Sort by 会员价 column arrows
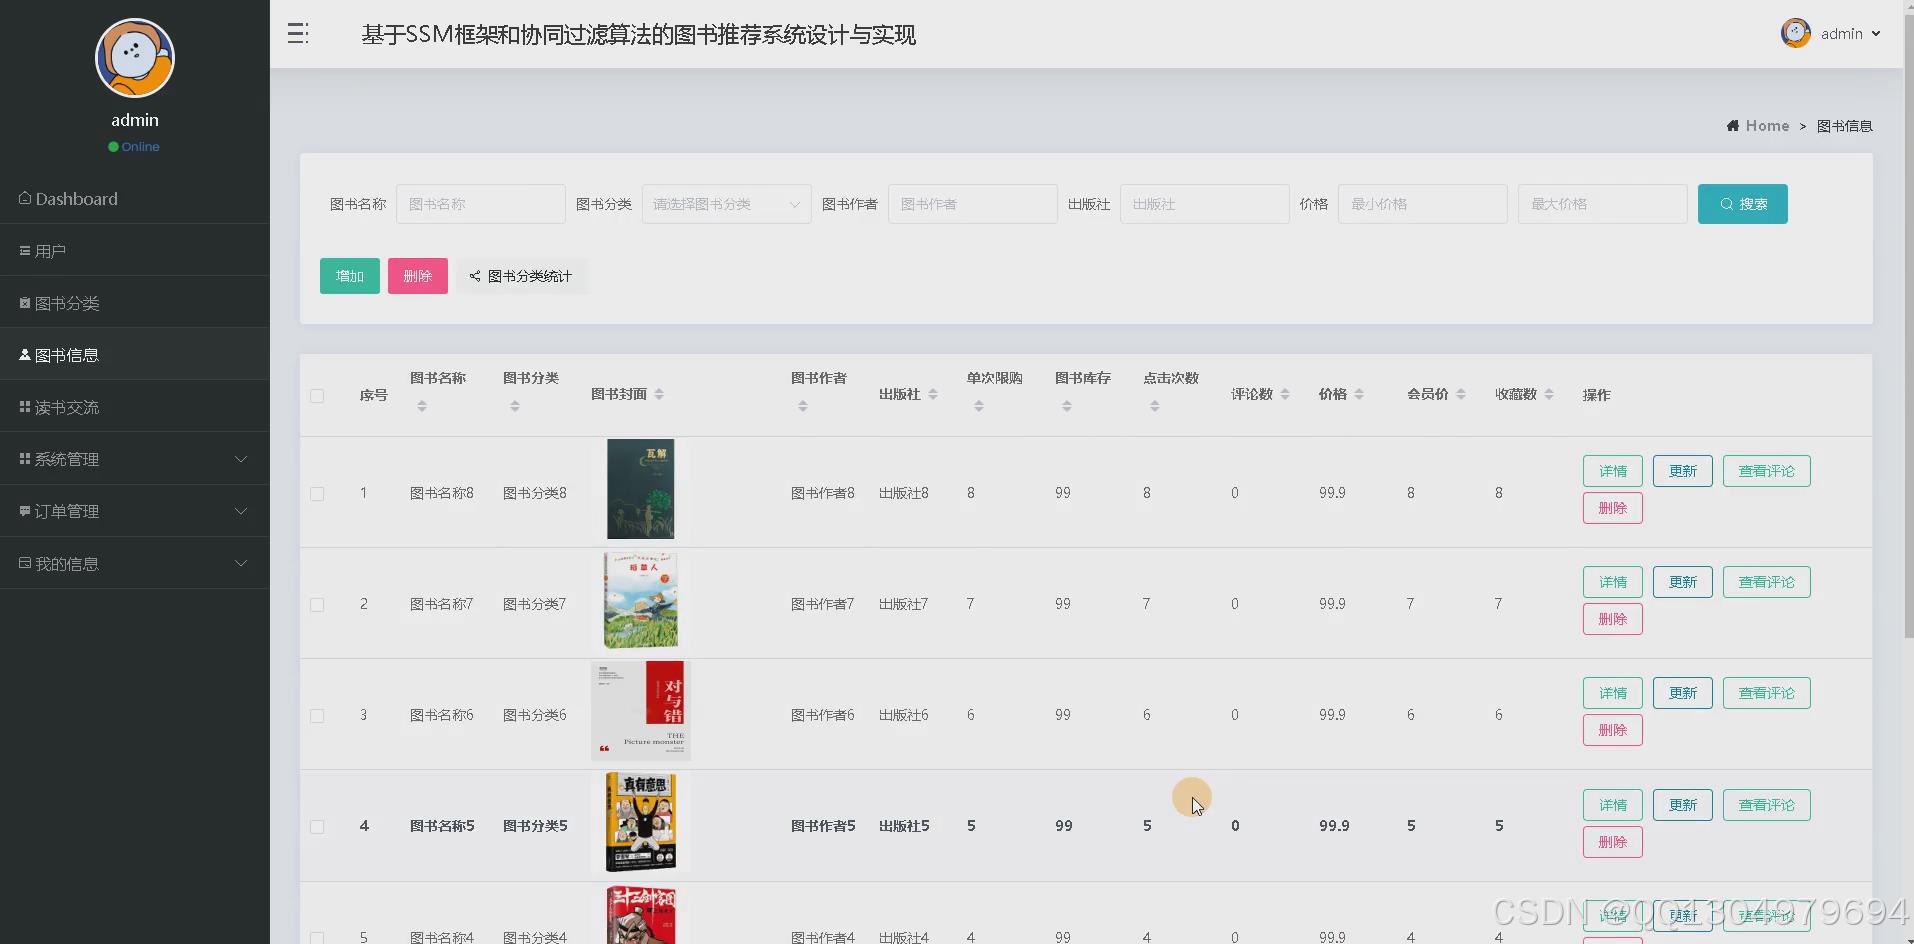Viewport: 1914px width, 944px height. pyautogui.click(x=1461, y=394)
